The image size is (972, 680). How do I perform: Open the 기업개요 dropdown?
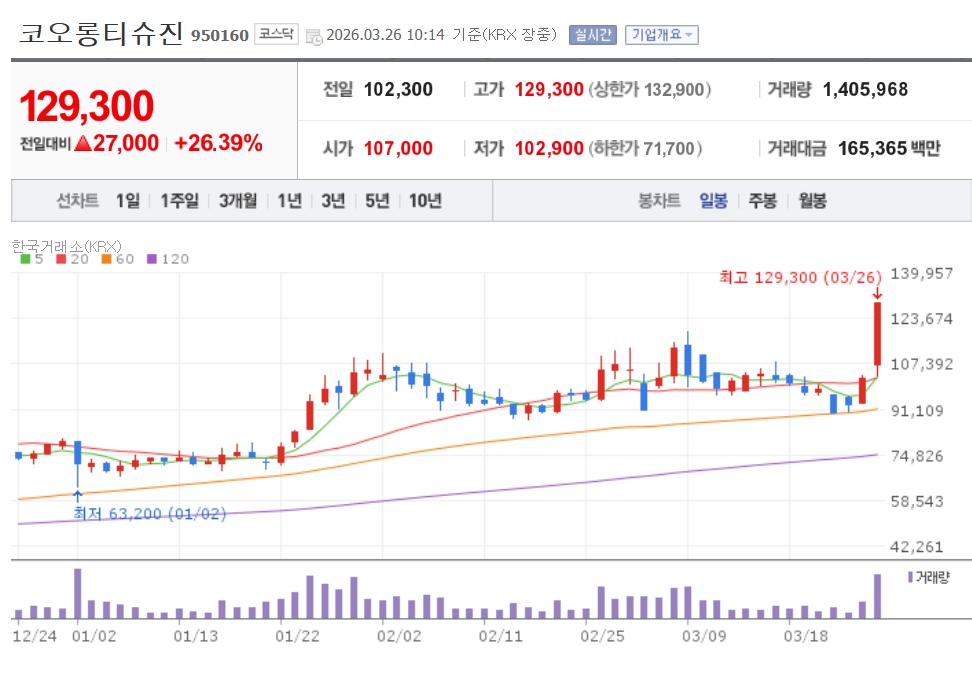[x=662, y=35]
